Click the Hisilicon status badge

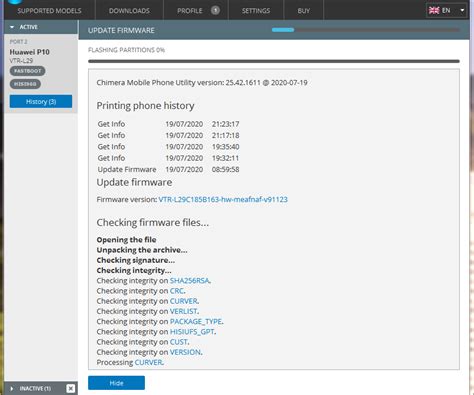pyautogui.click(x=25, y=84)
